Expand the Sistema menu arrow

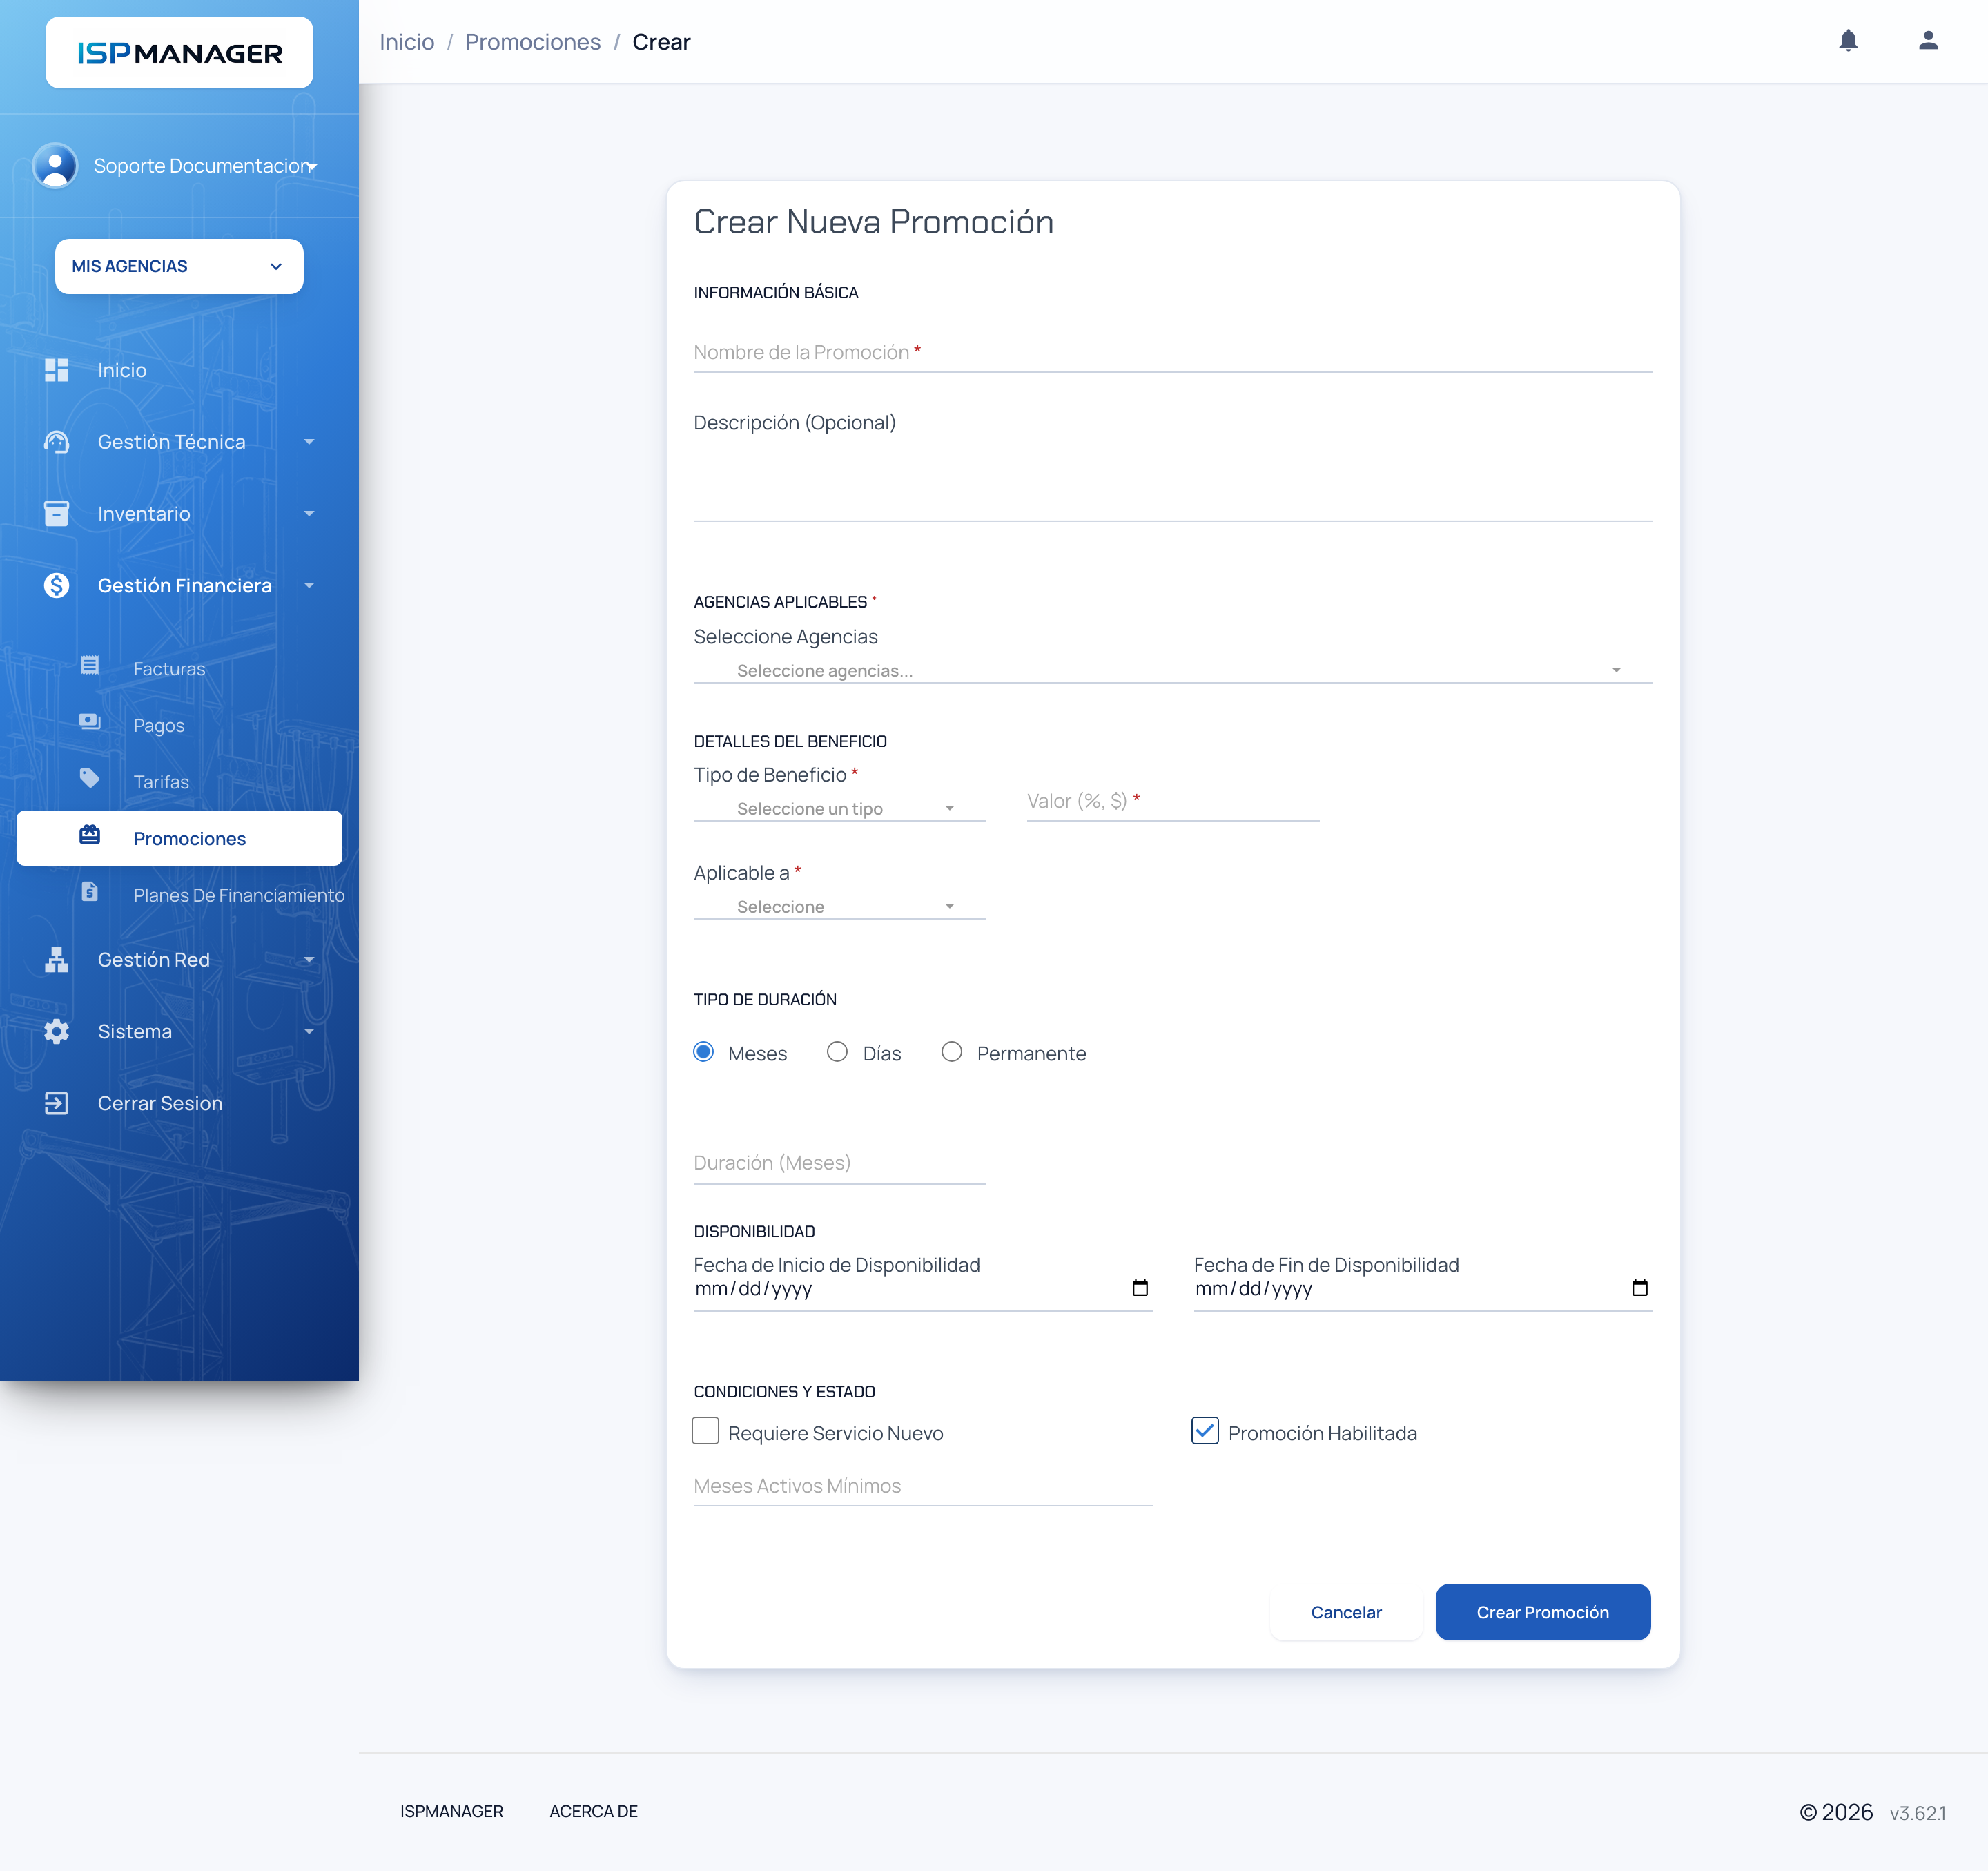click(x=309, y=1032)
